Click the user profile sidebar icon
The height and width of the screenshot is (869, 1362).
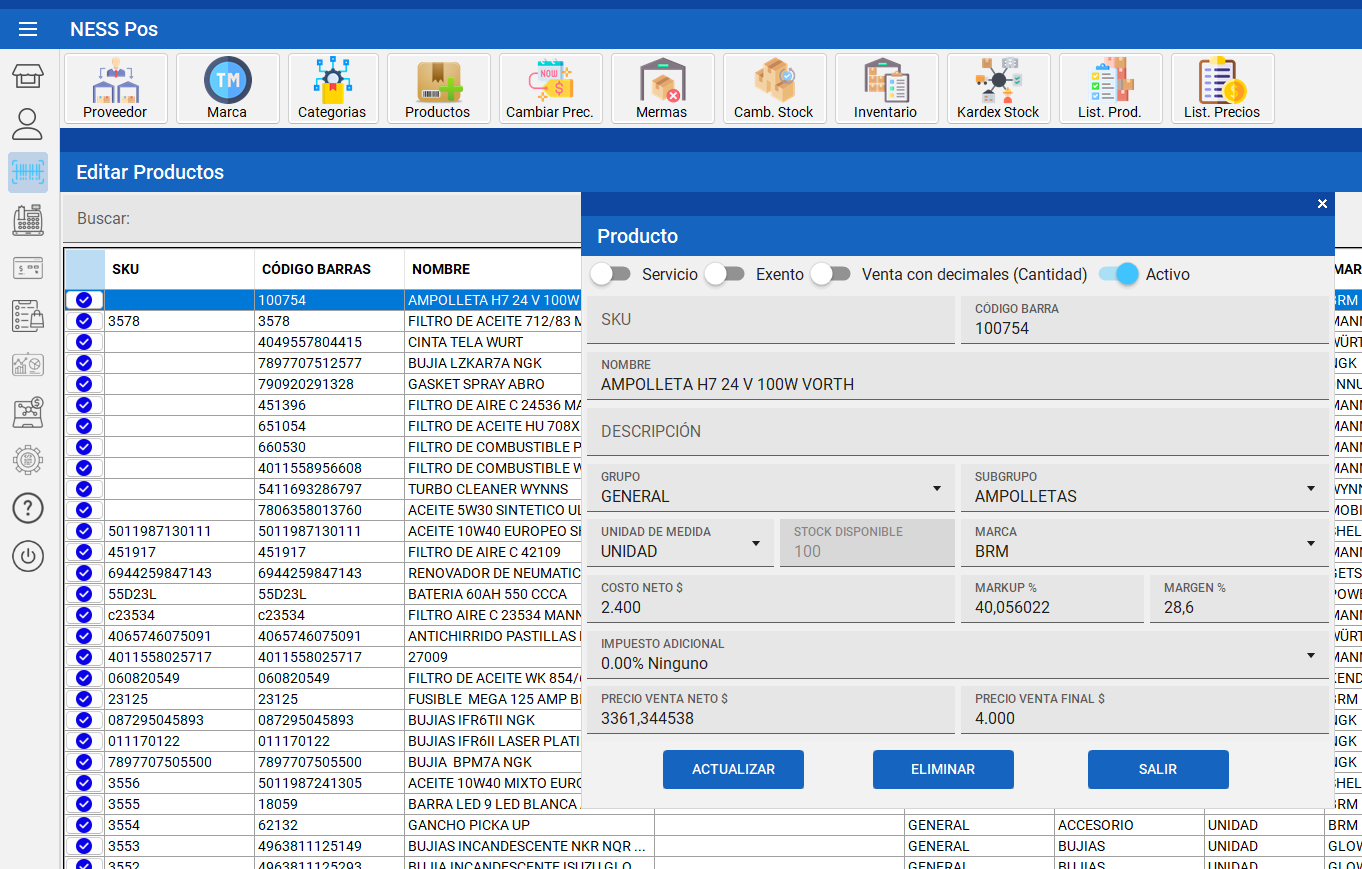(28, 124)
